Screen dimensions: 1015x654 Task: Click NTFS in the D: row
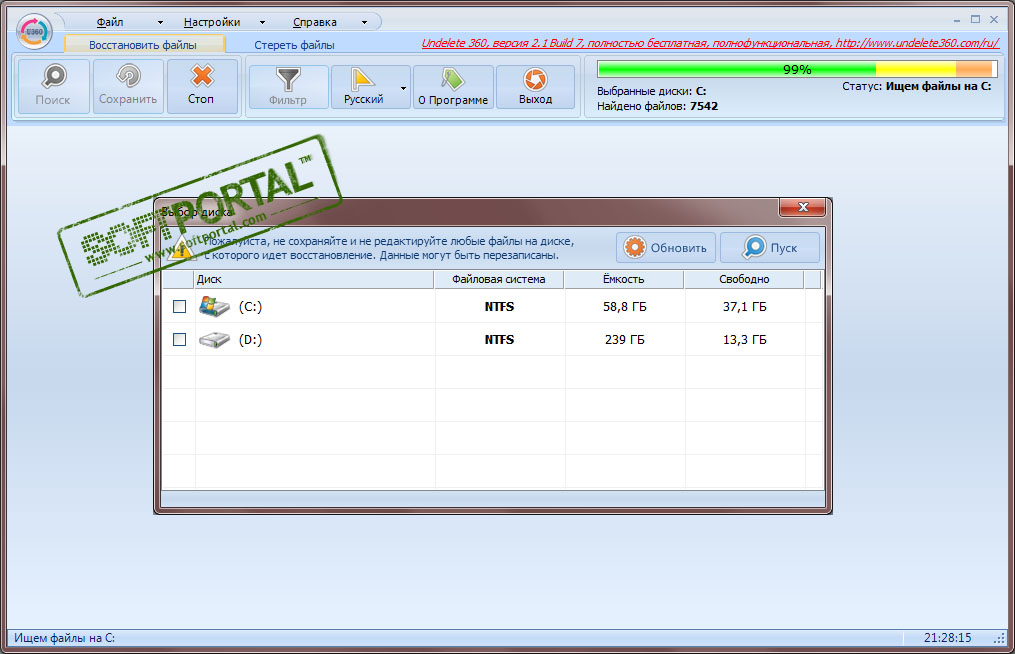pyautogui.click(x=499, y=340)
